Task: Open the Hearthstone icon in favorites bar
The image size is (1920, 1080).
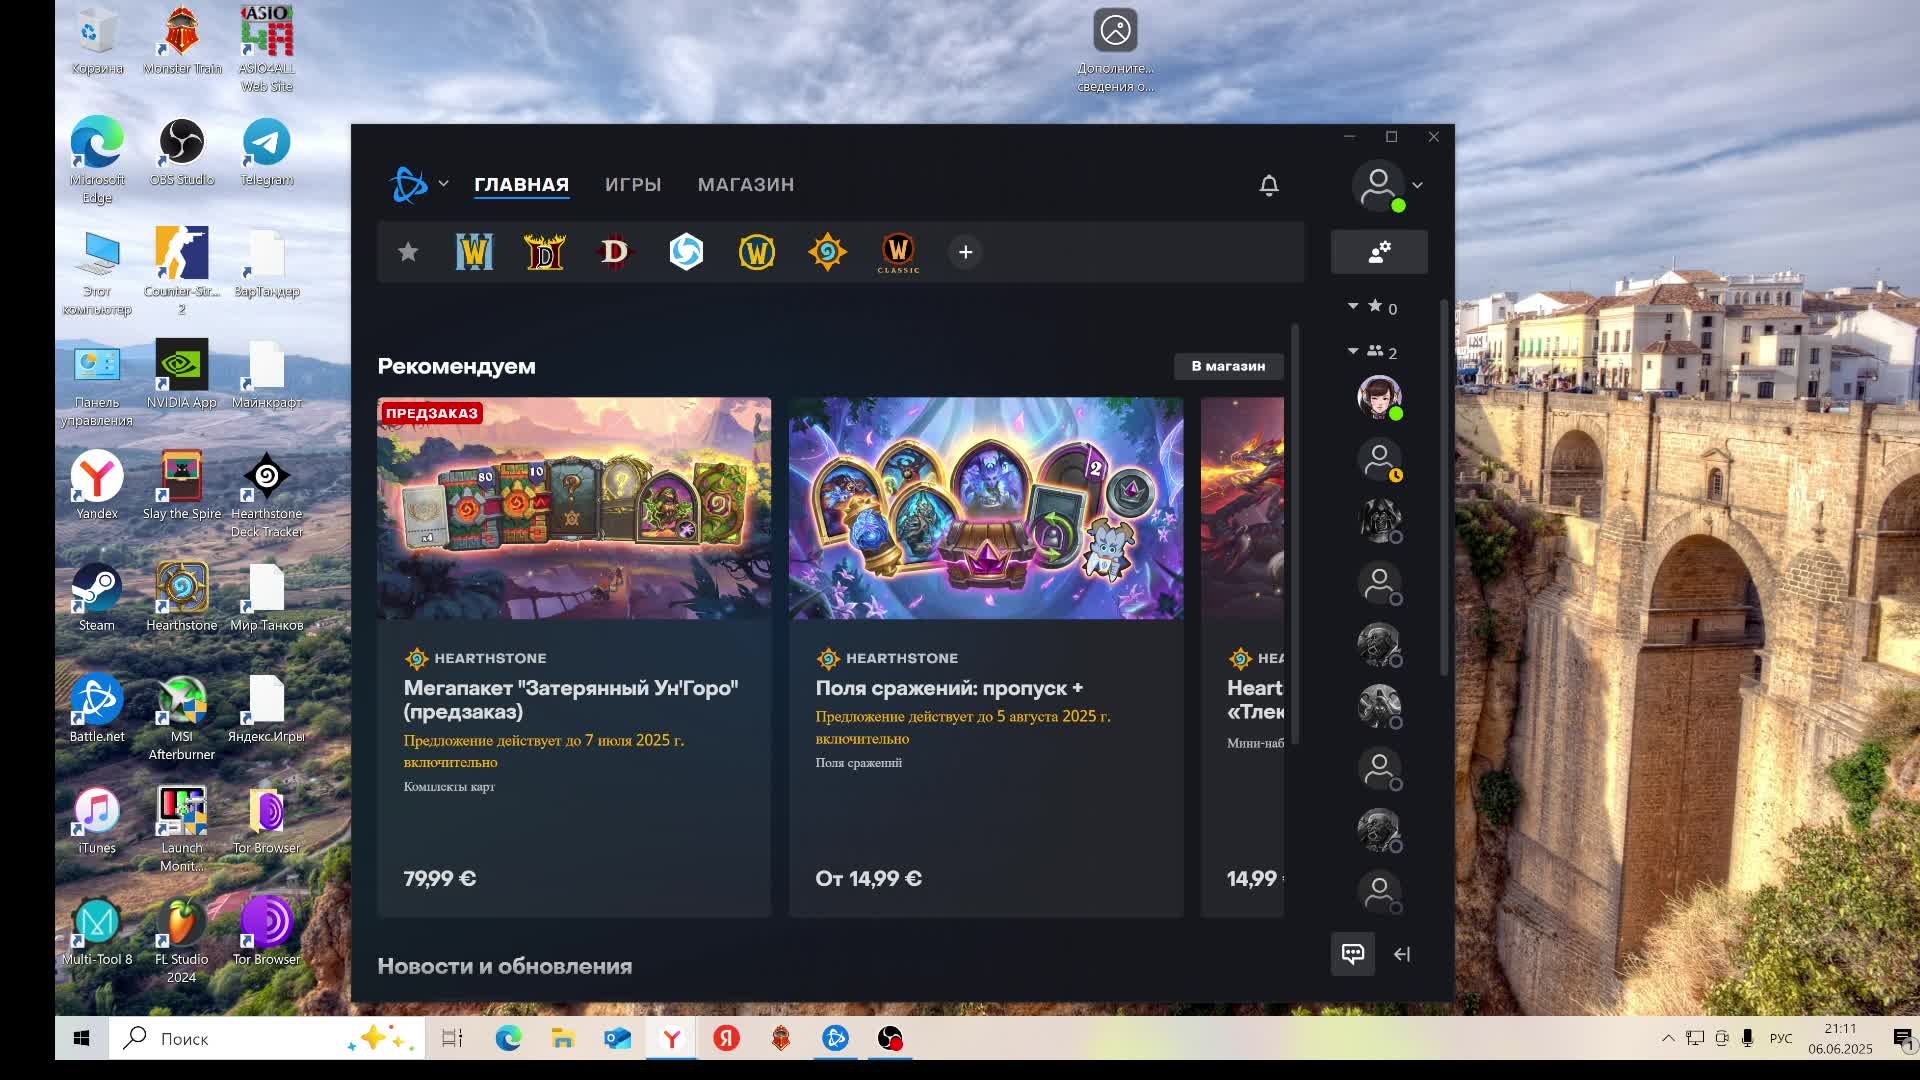Action: (x=827, y=252)
